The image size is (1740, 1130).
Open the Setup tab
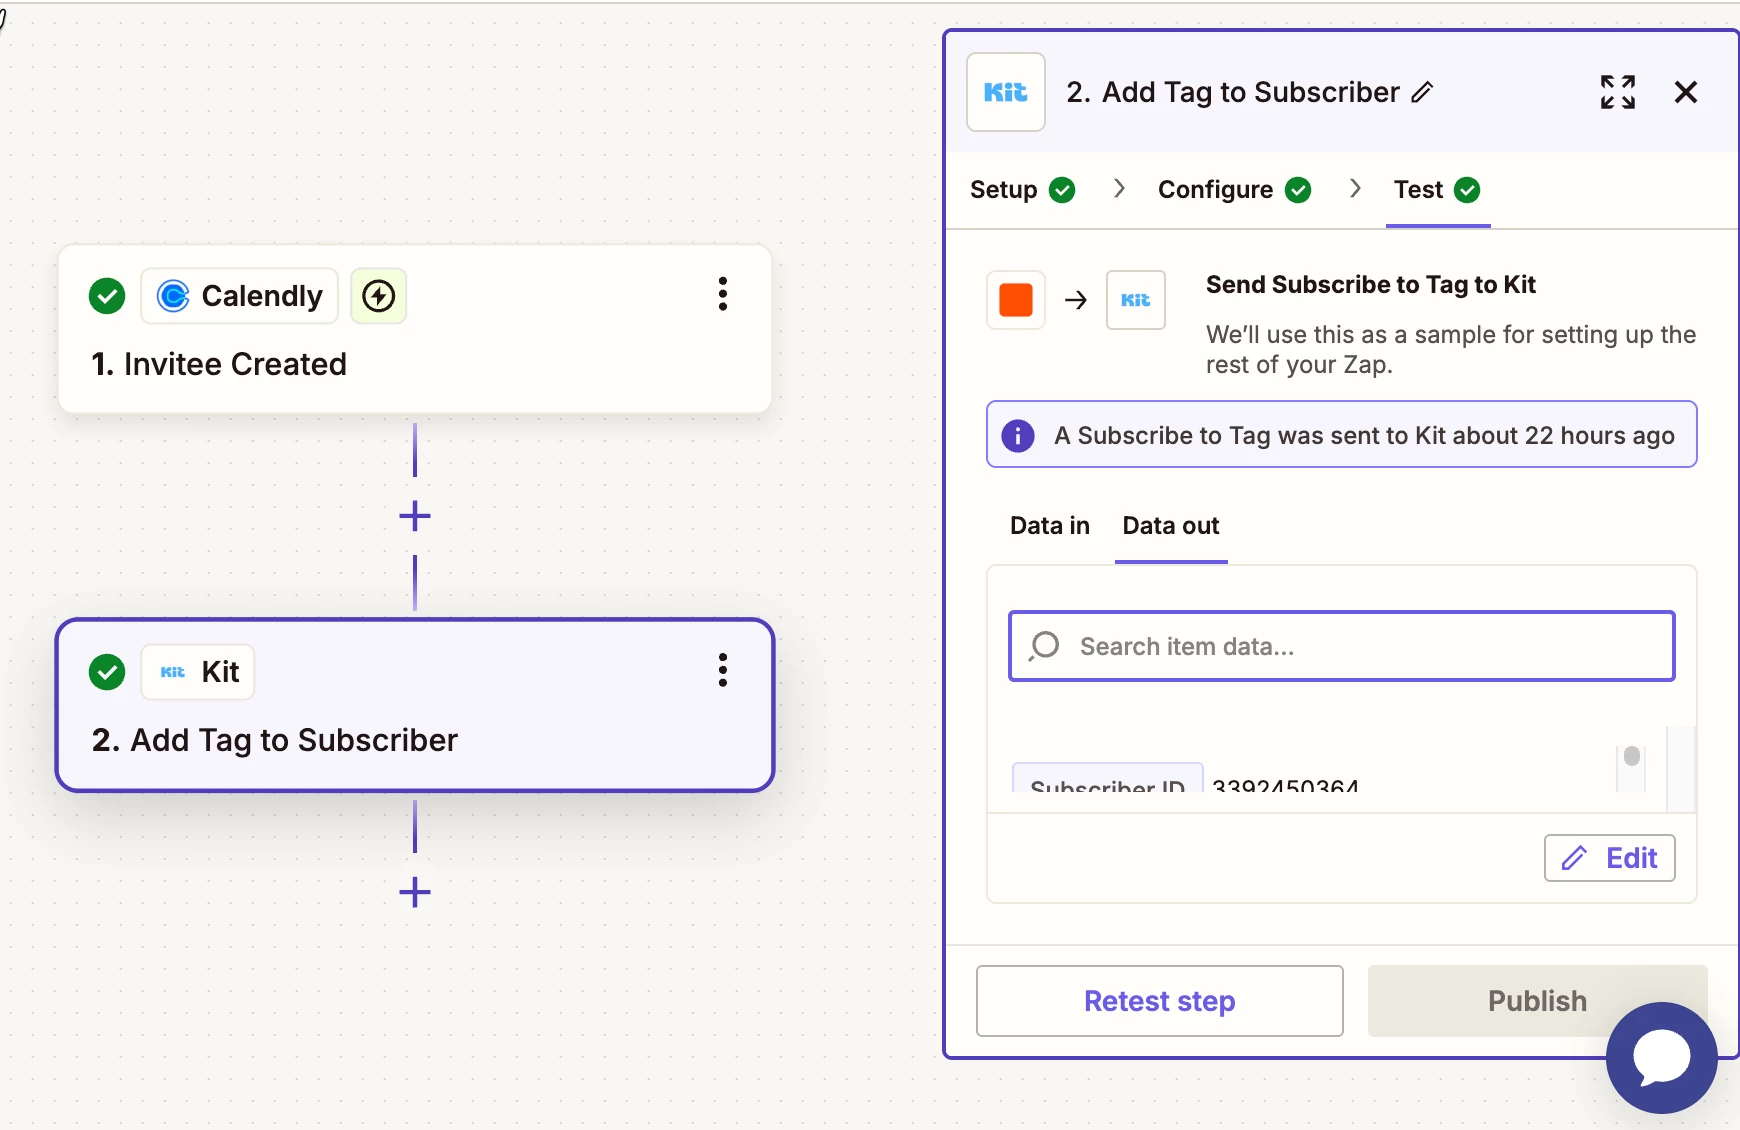(1022, 190)
